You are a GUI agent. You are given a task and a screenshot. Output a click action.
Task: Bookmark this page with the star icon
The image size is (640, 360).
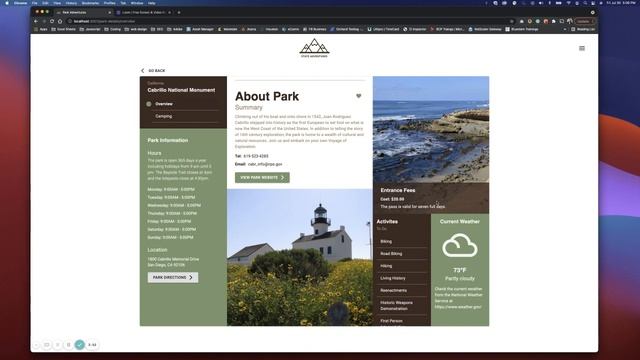click(511, 21)
